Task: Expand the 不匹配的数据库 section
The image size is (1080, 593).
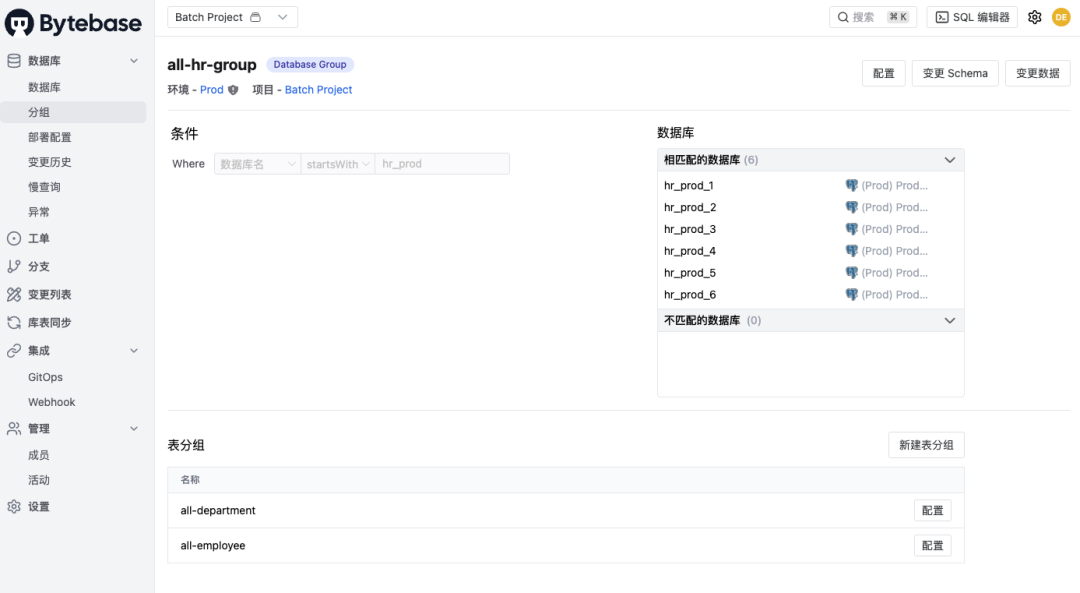Action: click(950, 321)
